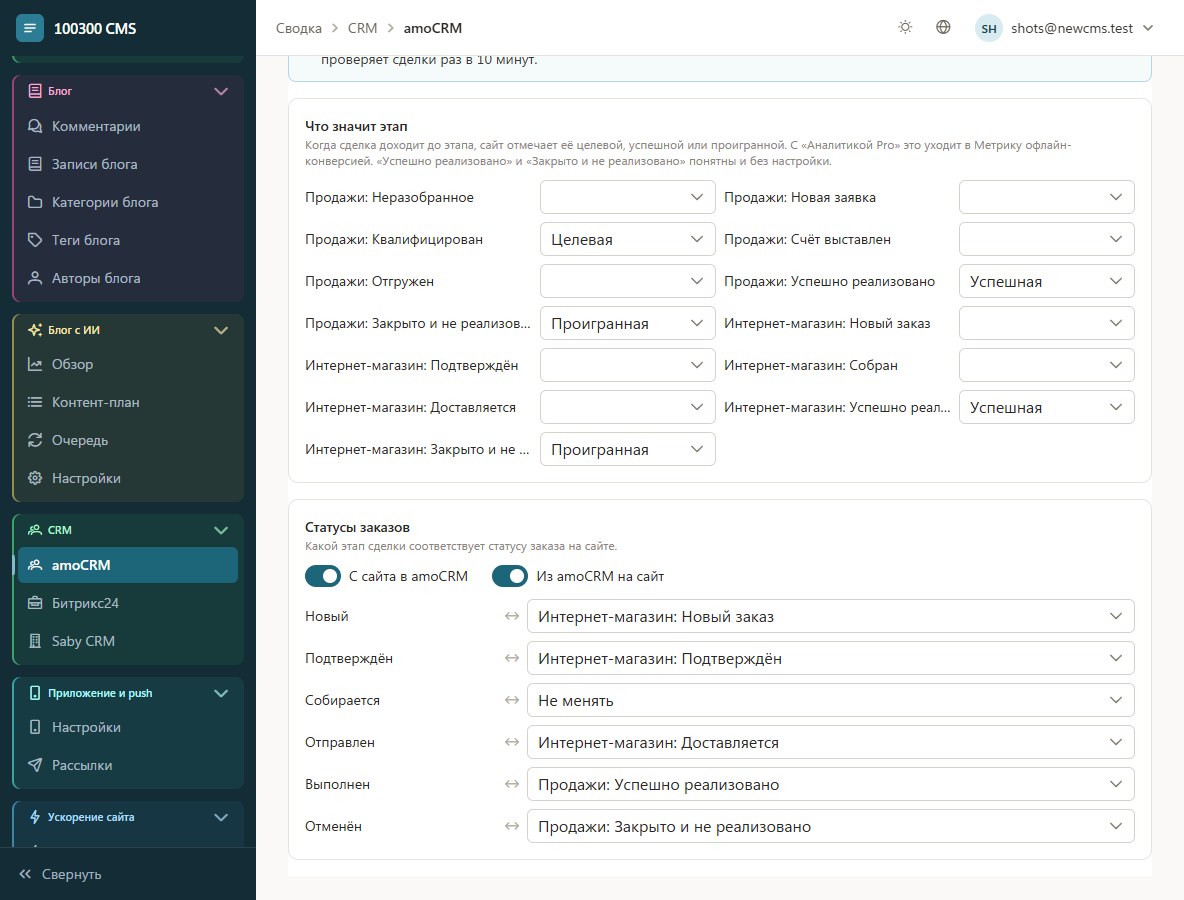Click the Очередь refresh icon
This screenshot has width=1184, height=900.
(35, 440)
